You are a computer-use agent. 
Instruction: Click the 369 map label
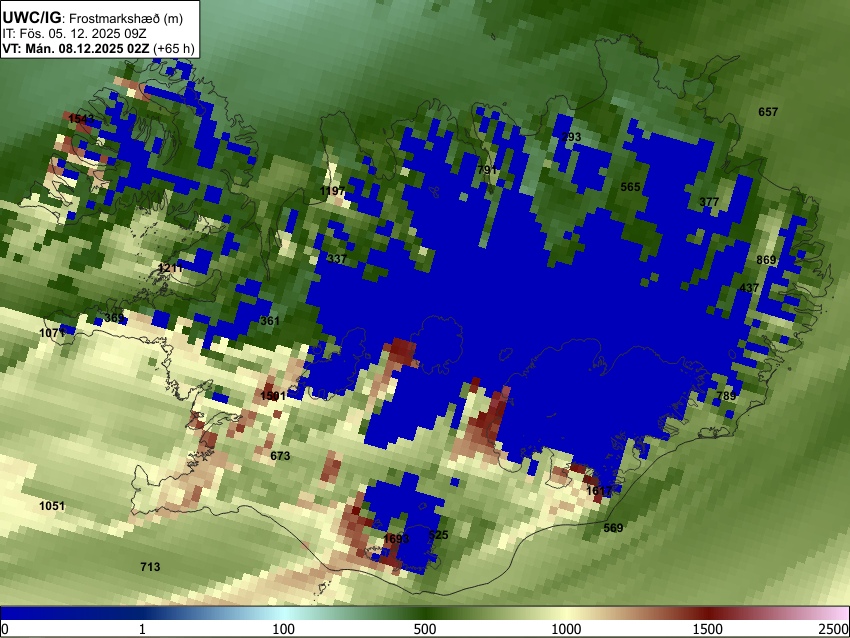click(x=114, y=317)
